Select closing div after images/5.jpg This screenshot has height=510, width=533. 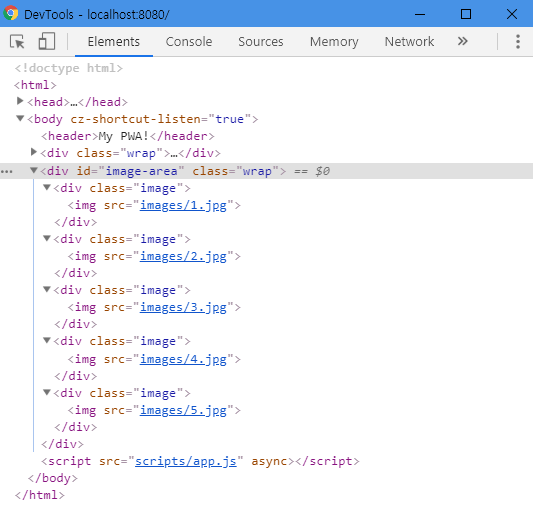coord(75,427)
